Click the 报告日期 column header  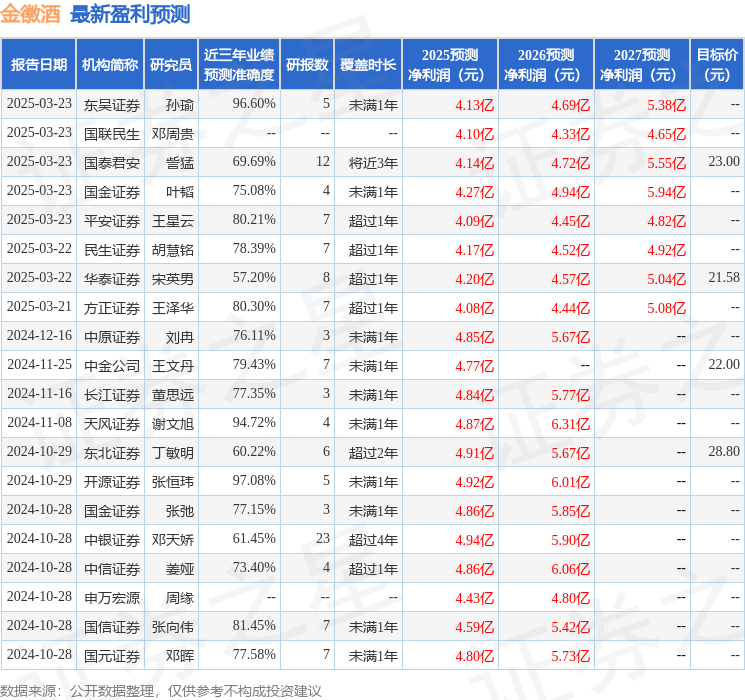coord(39,65)
